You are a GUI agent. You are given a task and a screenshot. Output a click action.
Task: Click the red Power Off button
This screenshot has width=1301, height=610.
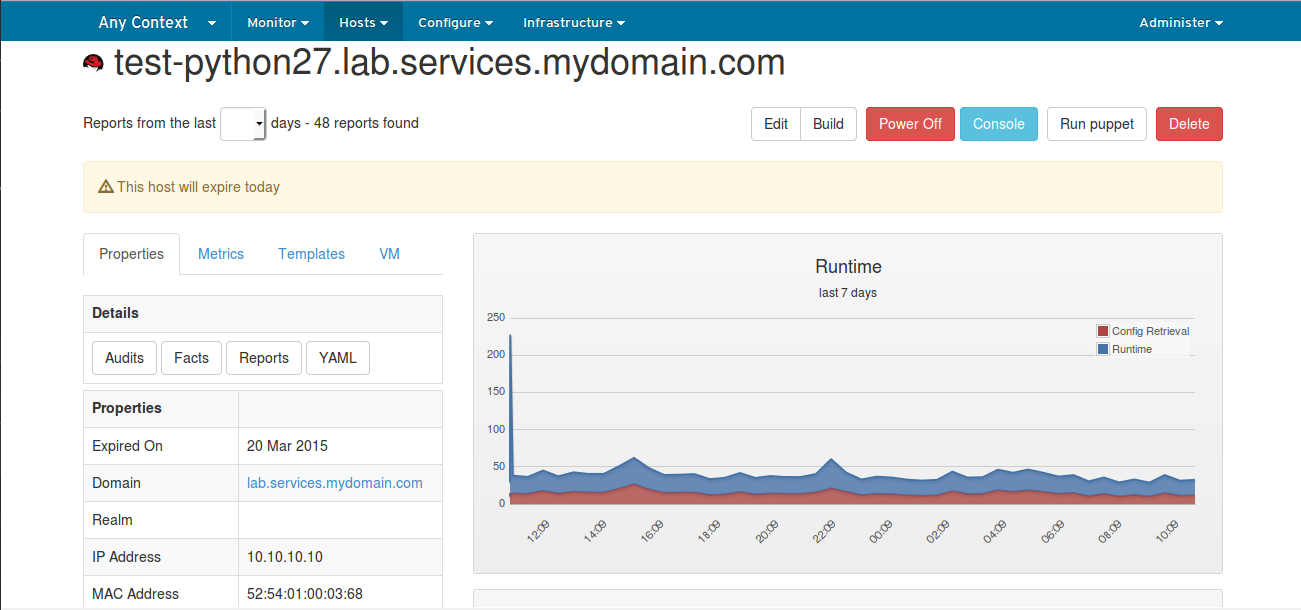910,124
